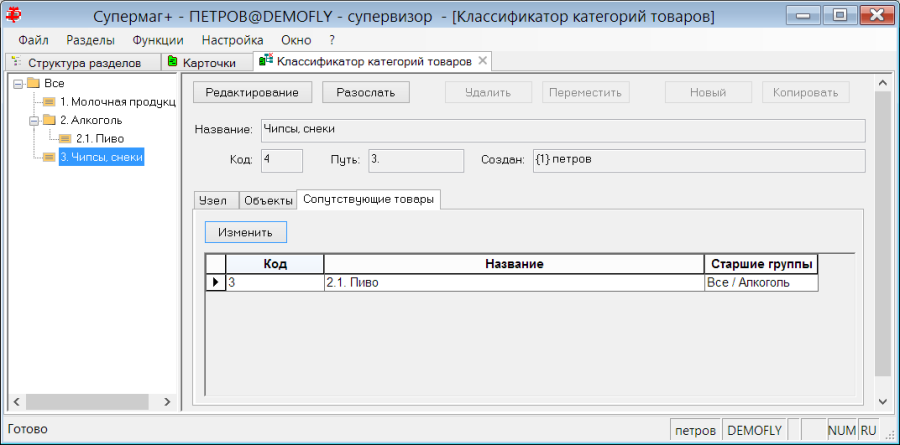
Task: Open the Функции menu
Action: [x=158, y=40]
